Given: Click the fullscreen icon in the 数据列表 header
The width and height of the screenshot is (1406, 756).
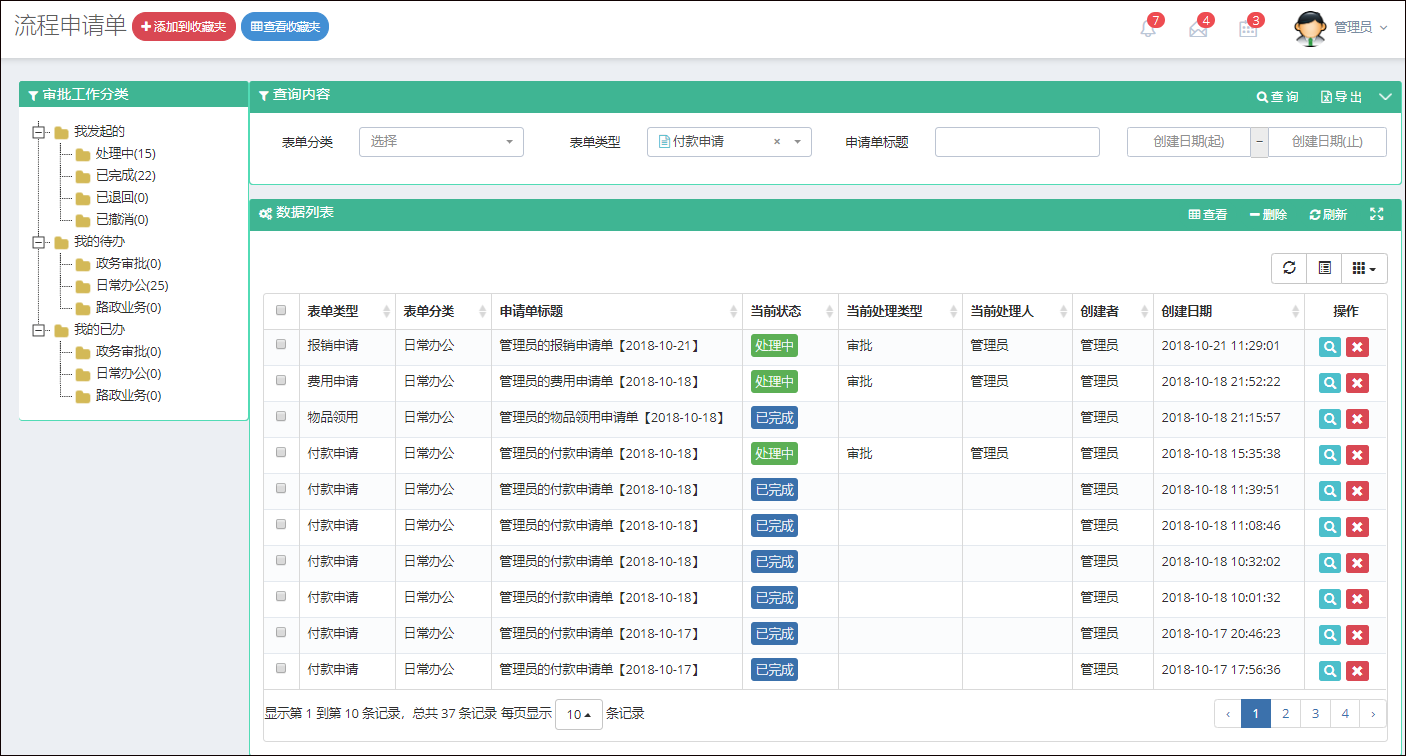Looking at the screenshot, I should tap(1376, 214).
